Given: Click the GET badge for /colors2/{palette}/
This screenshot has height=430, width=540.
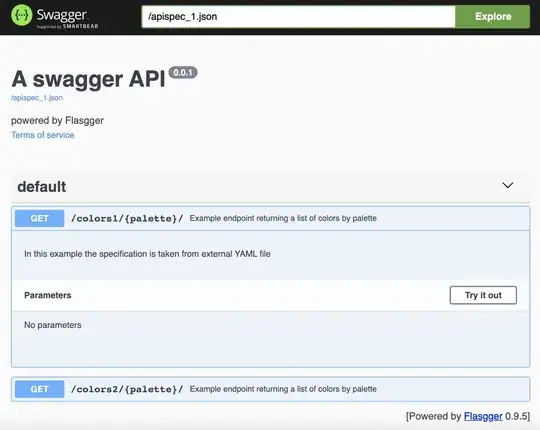Looking at the screenshot, I should click(40, 389).
